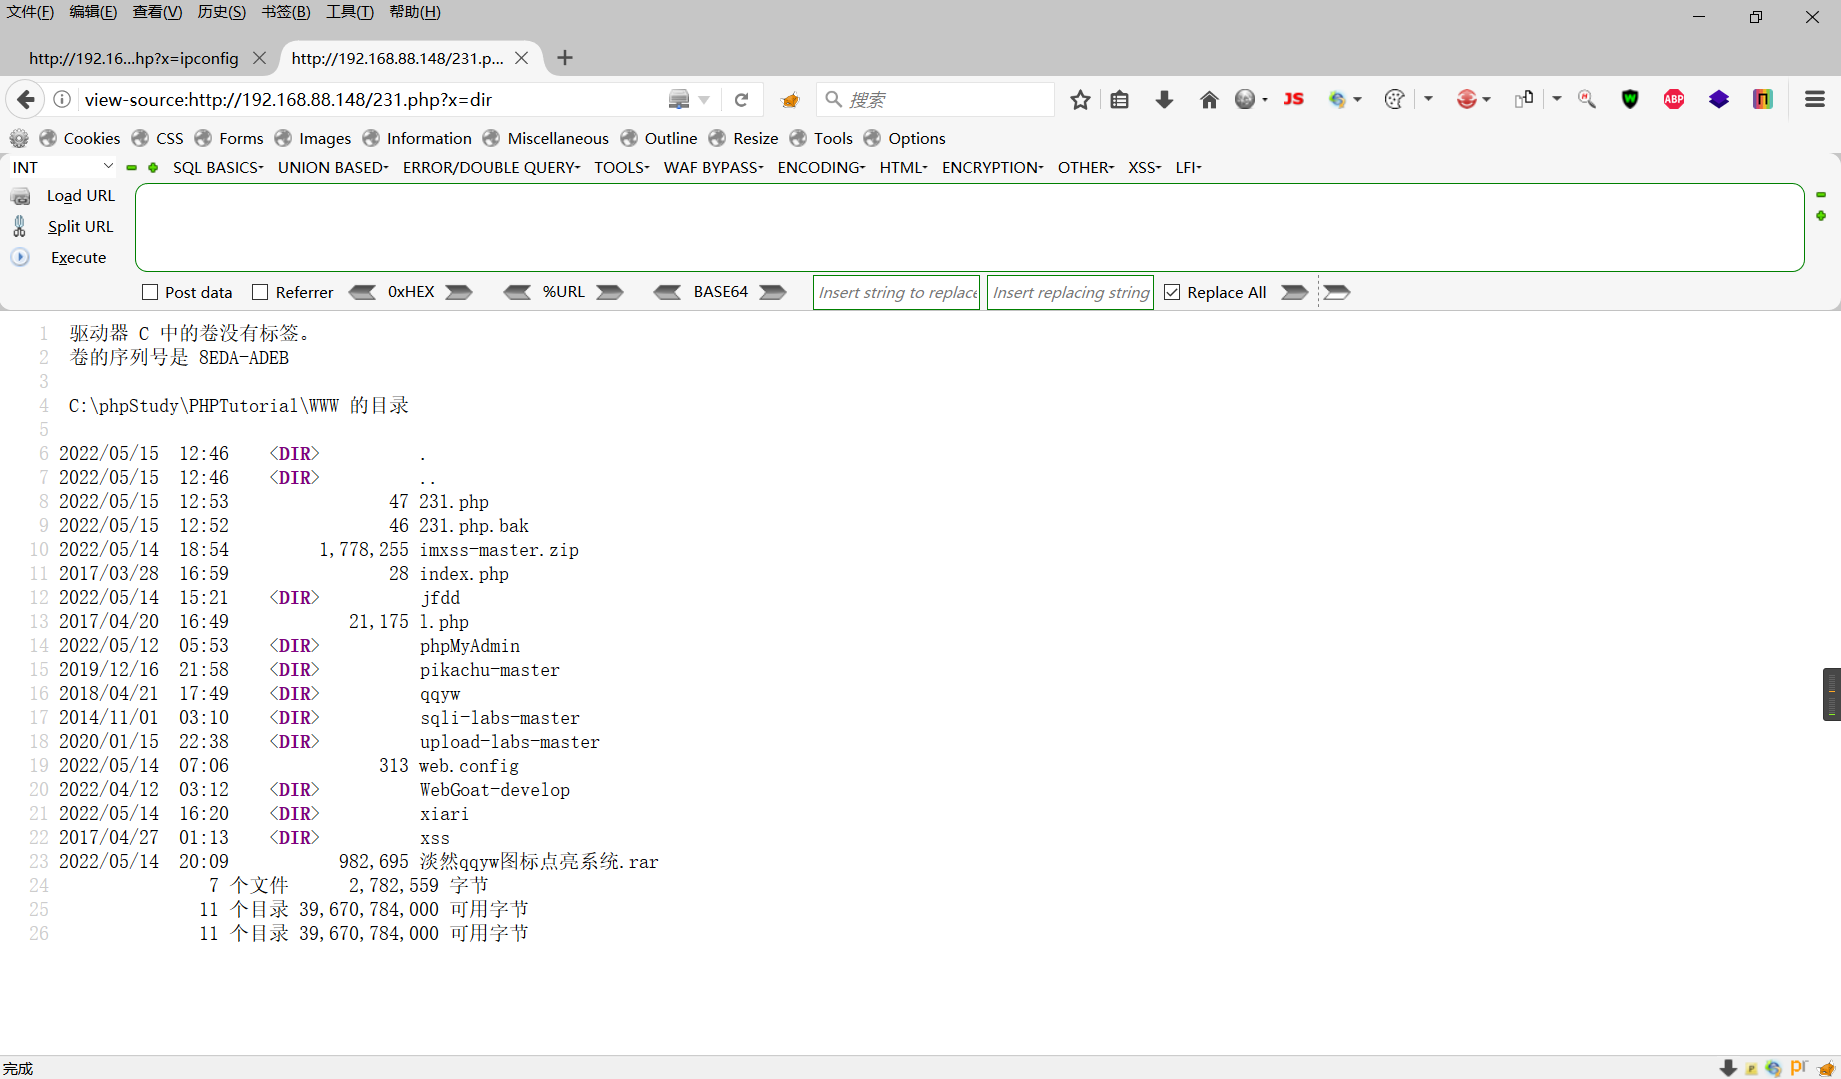Screen dimensions: 1841x1079
Task: Click Miscellaneous in Web Developer toolbar
Action: click(x=556, y=138)
